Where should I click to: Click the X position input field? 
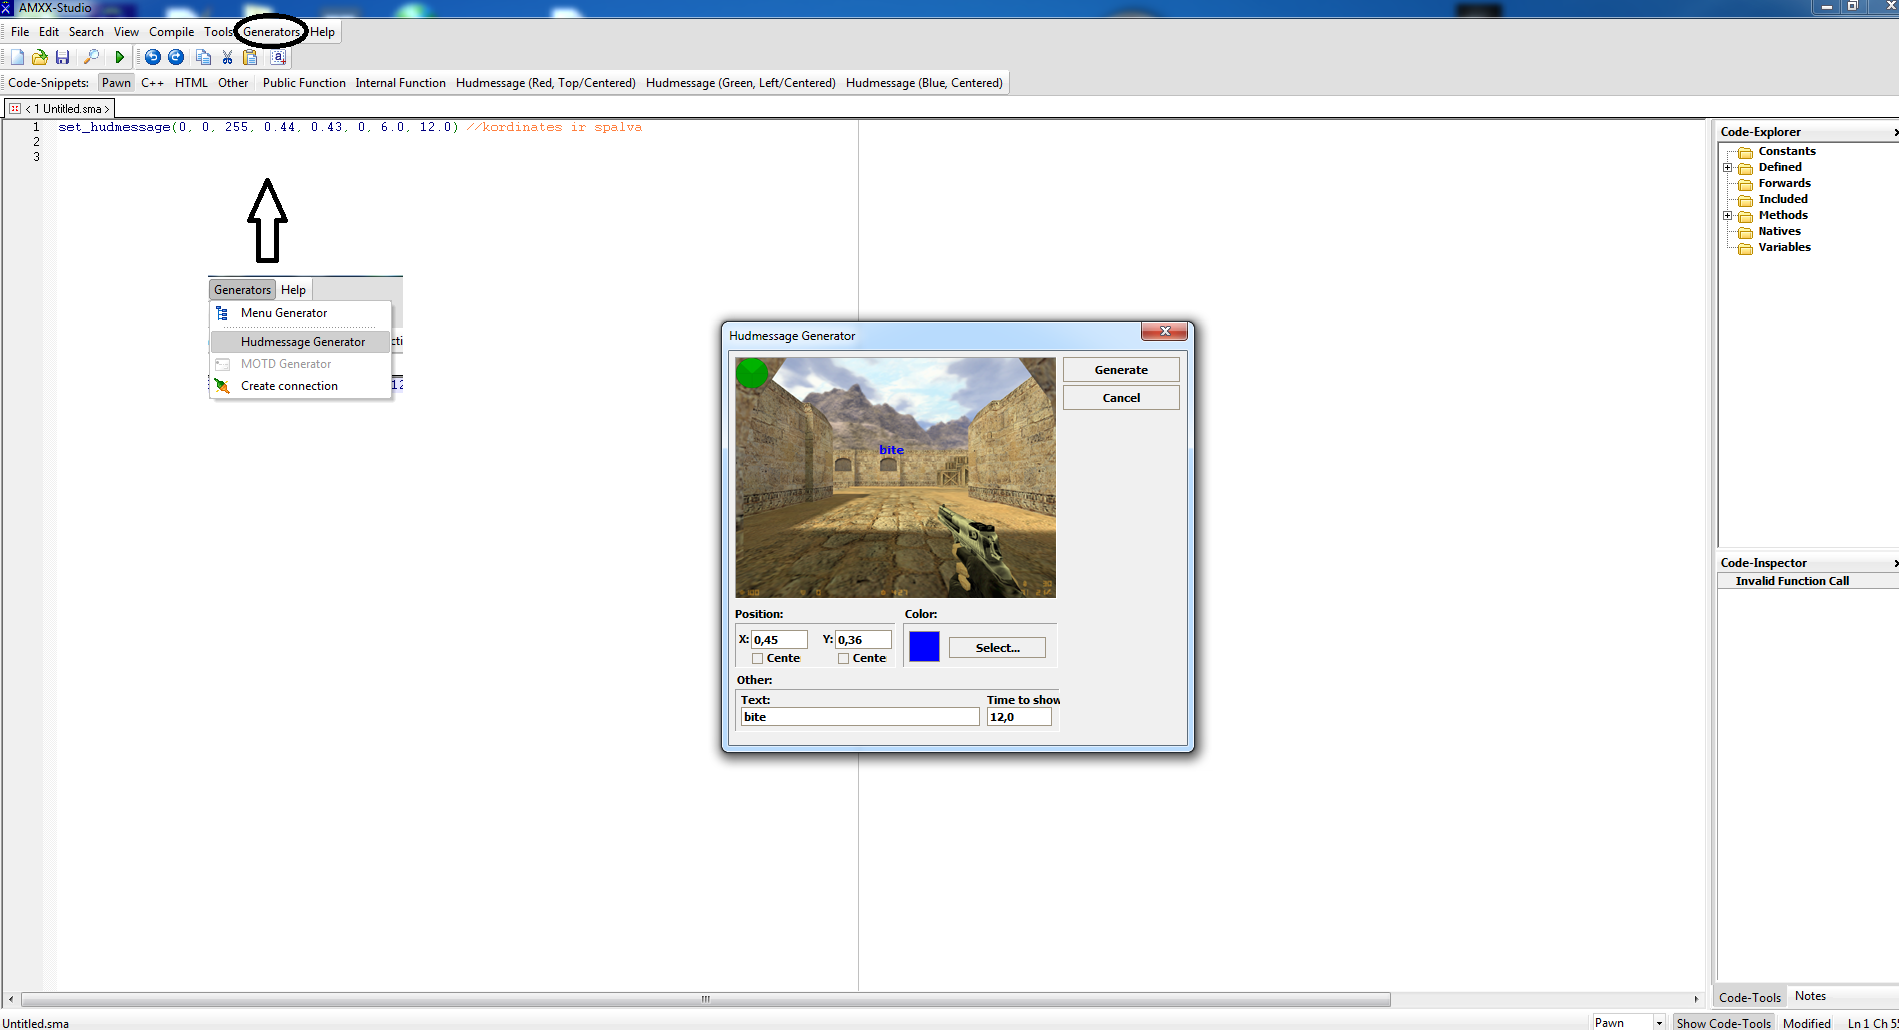coord(779,640)
